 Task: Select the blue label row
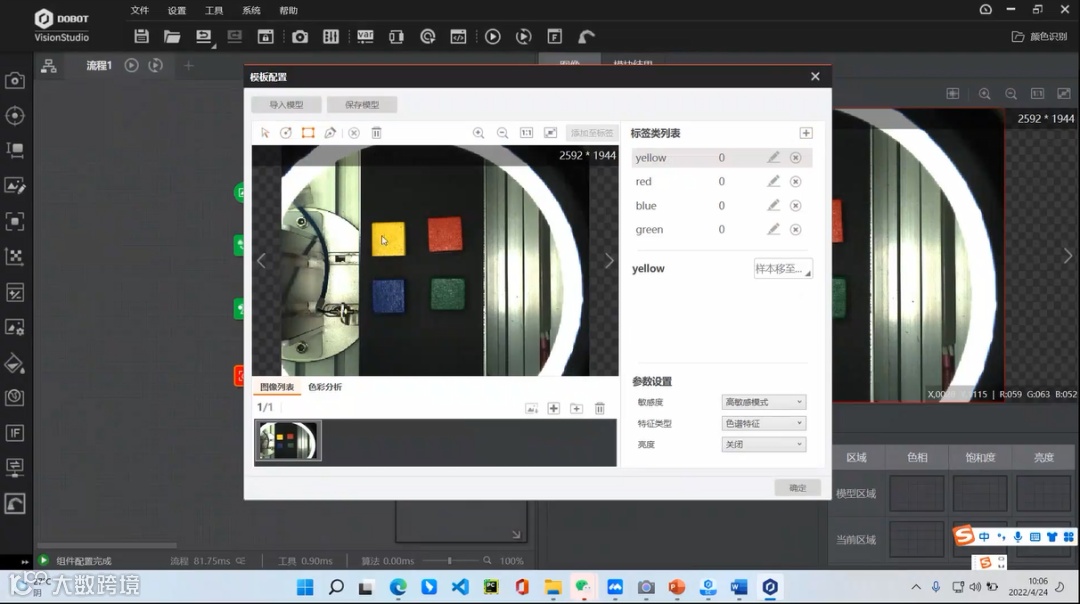[721, 205]
